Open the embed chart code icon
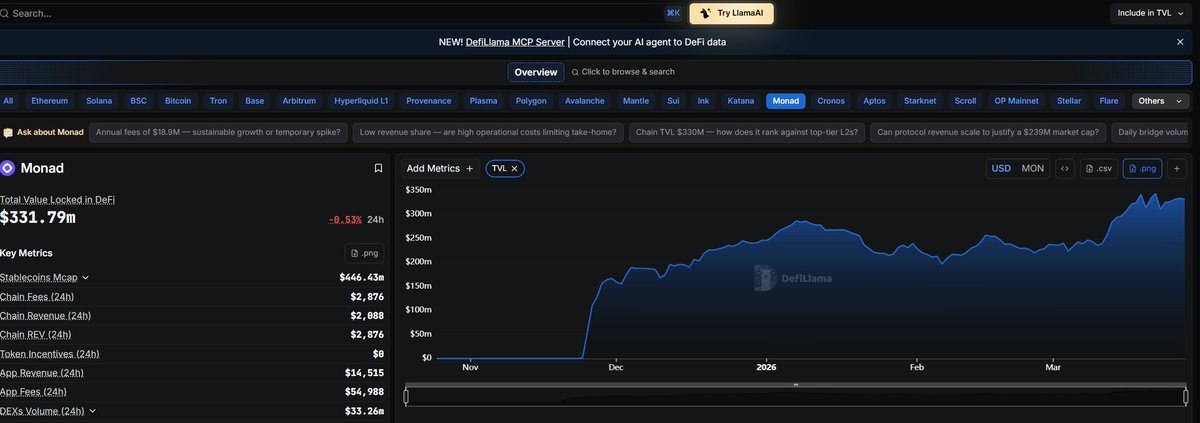 (x=1065, y=168)
